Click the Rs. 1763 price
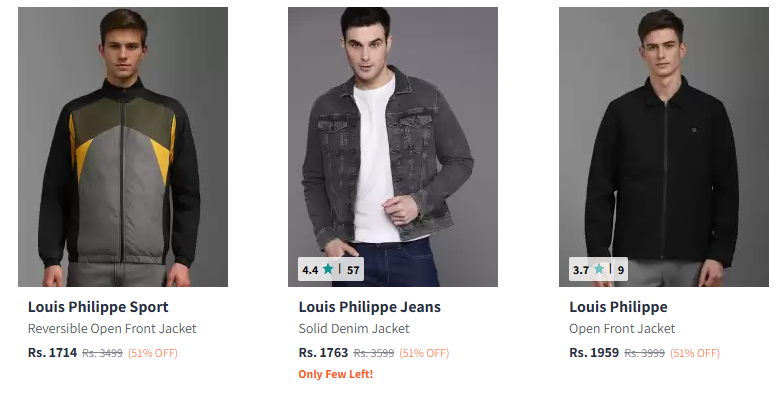Viewport: 782px width, 407px height. point(323,352)
